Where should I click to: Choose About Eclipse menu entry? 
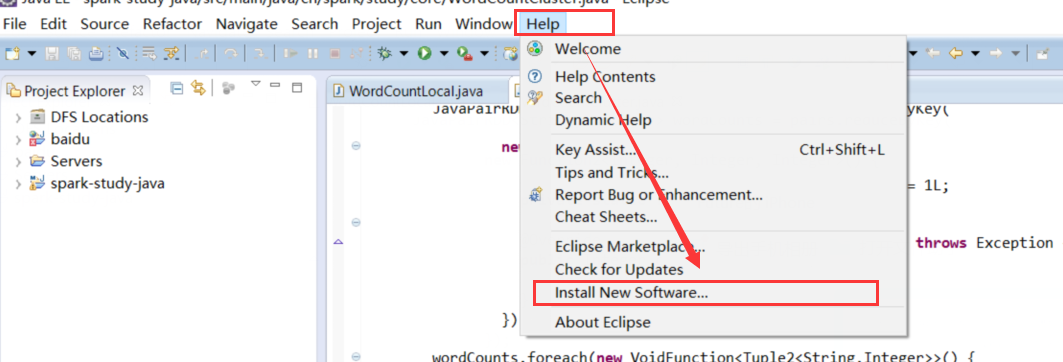pos(602,322)
